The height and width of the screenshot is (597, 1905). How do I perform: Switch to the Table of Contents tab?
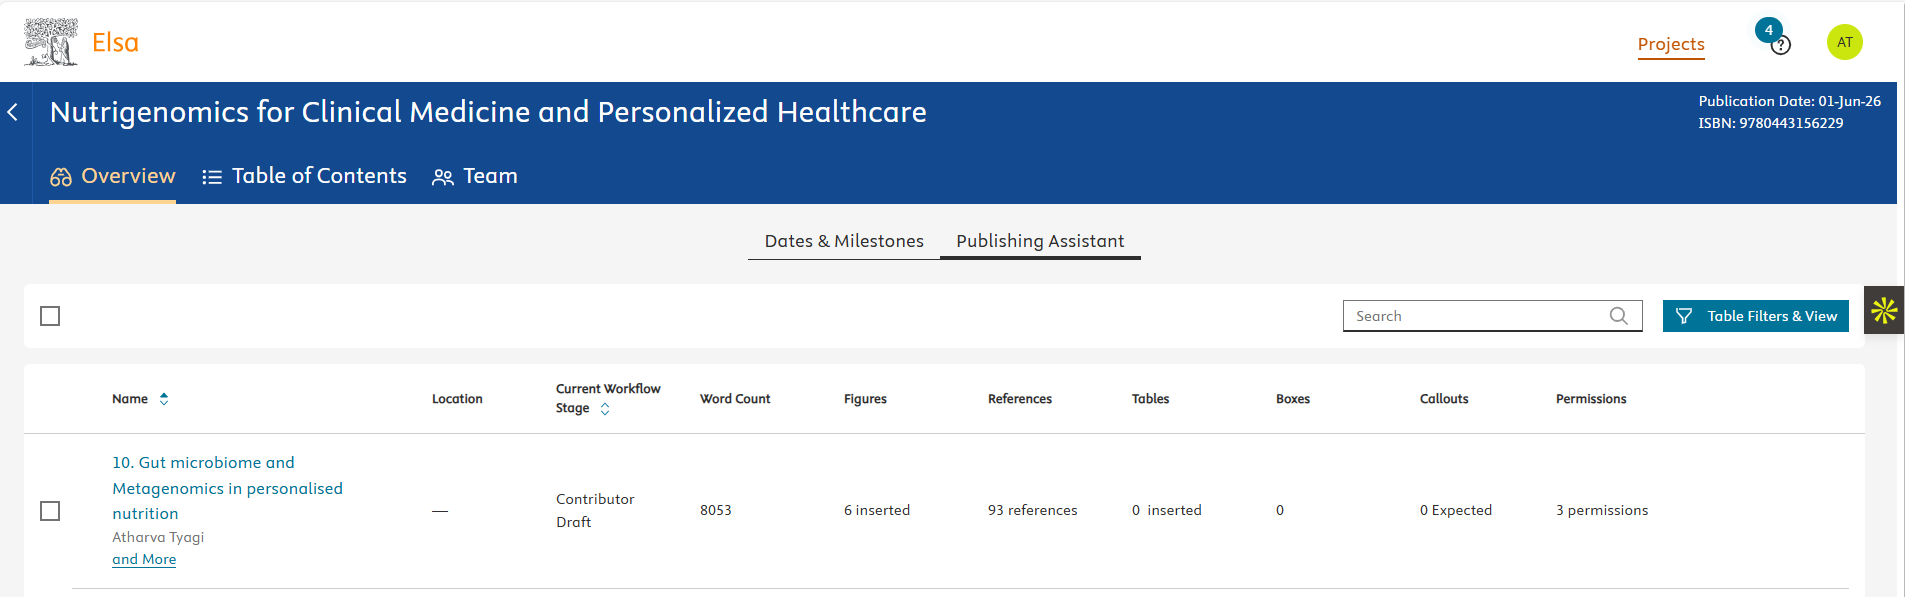pos(304,176)
